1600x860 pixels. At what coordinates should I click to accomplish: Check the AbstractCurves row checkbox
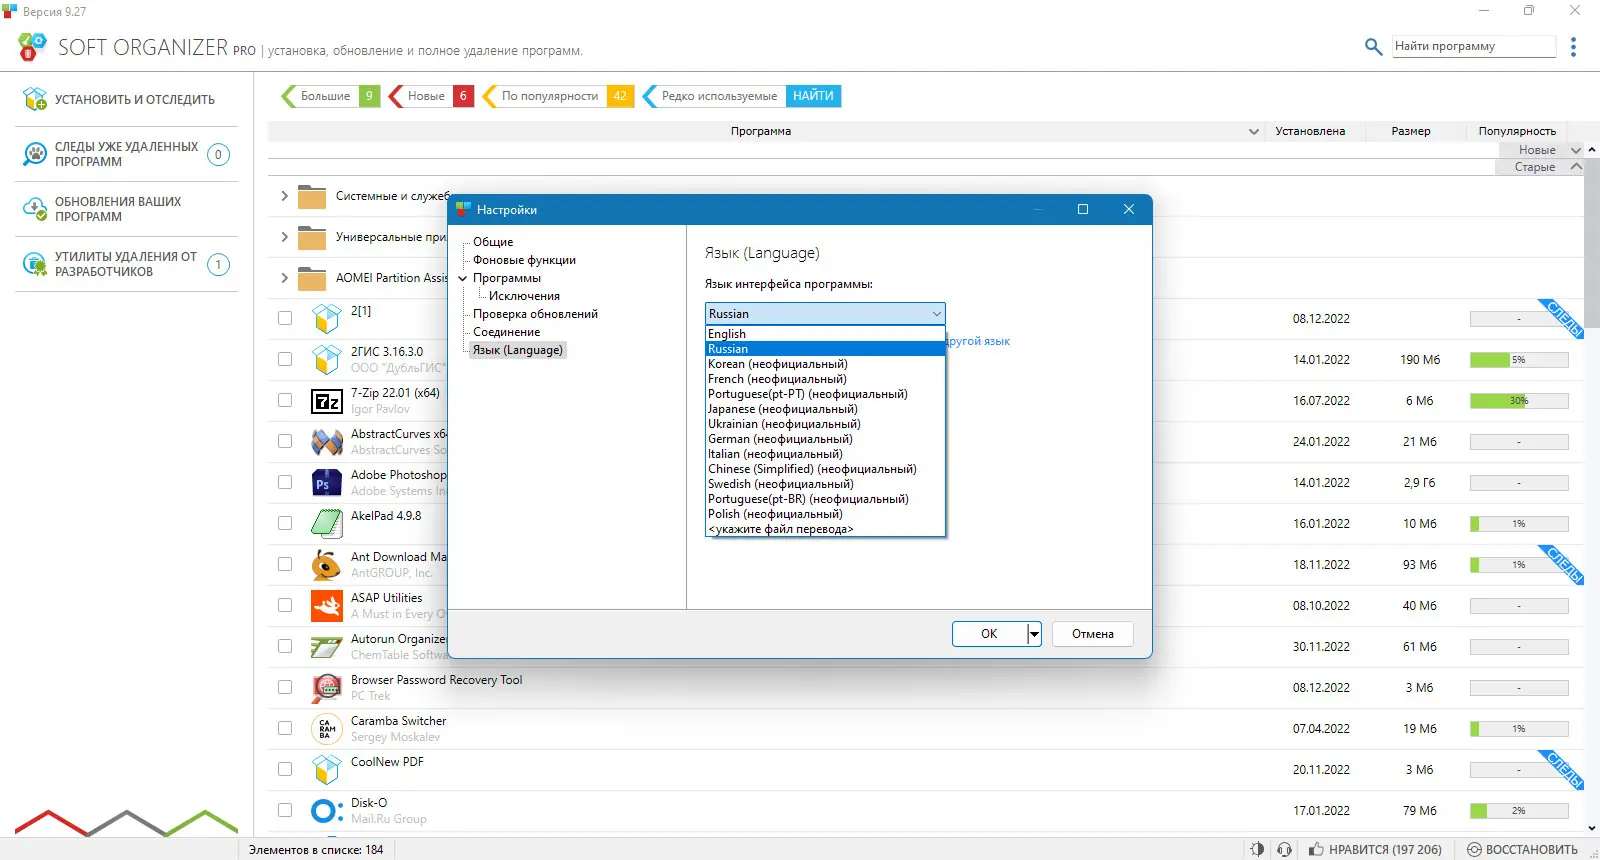pyautogui.click(x=285, y=441)
